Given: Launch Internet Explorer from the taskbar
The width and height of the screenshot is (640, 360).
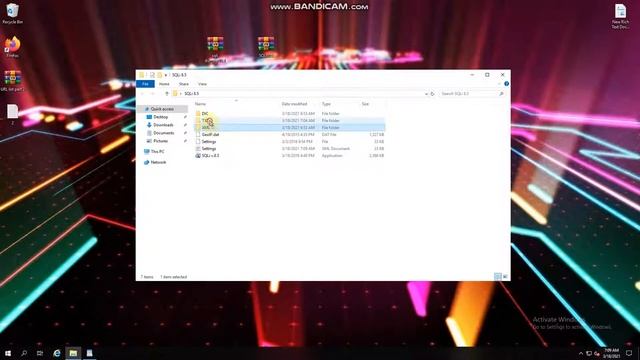Looking at the screenshot, I should tap(57, 353).
